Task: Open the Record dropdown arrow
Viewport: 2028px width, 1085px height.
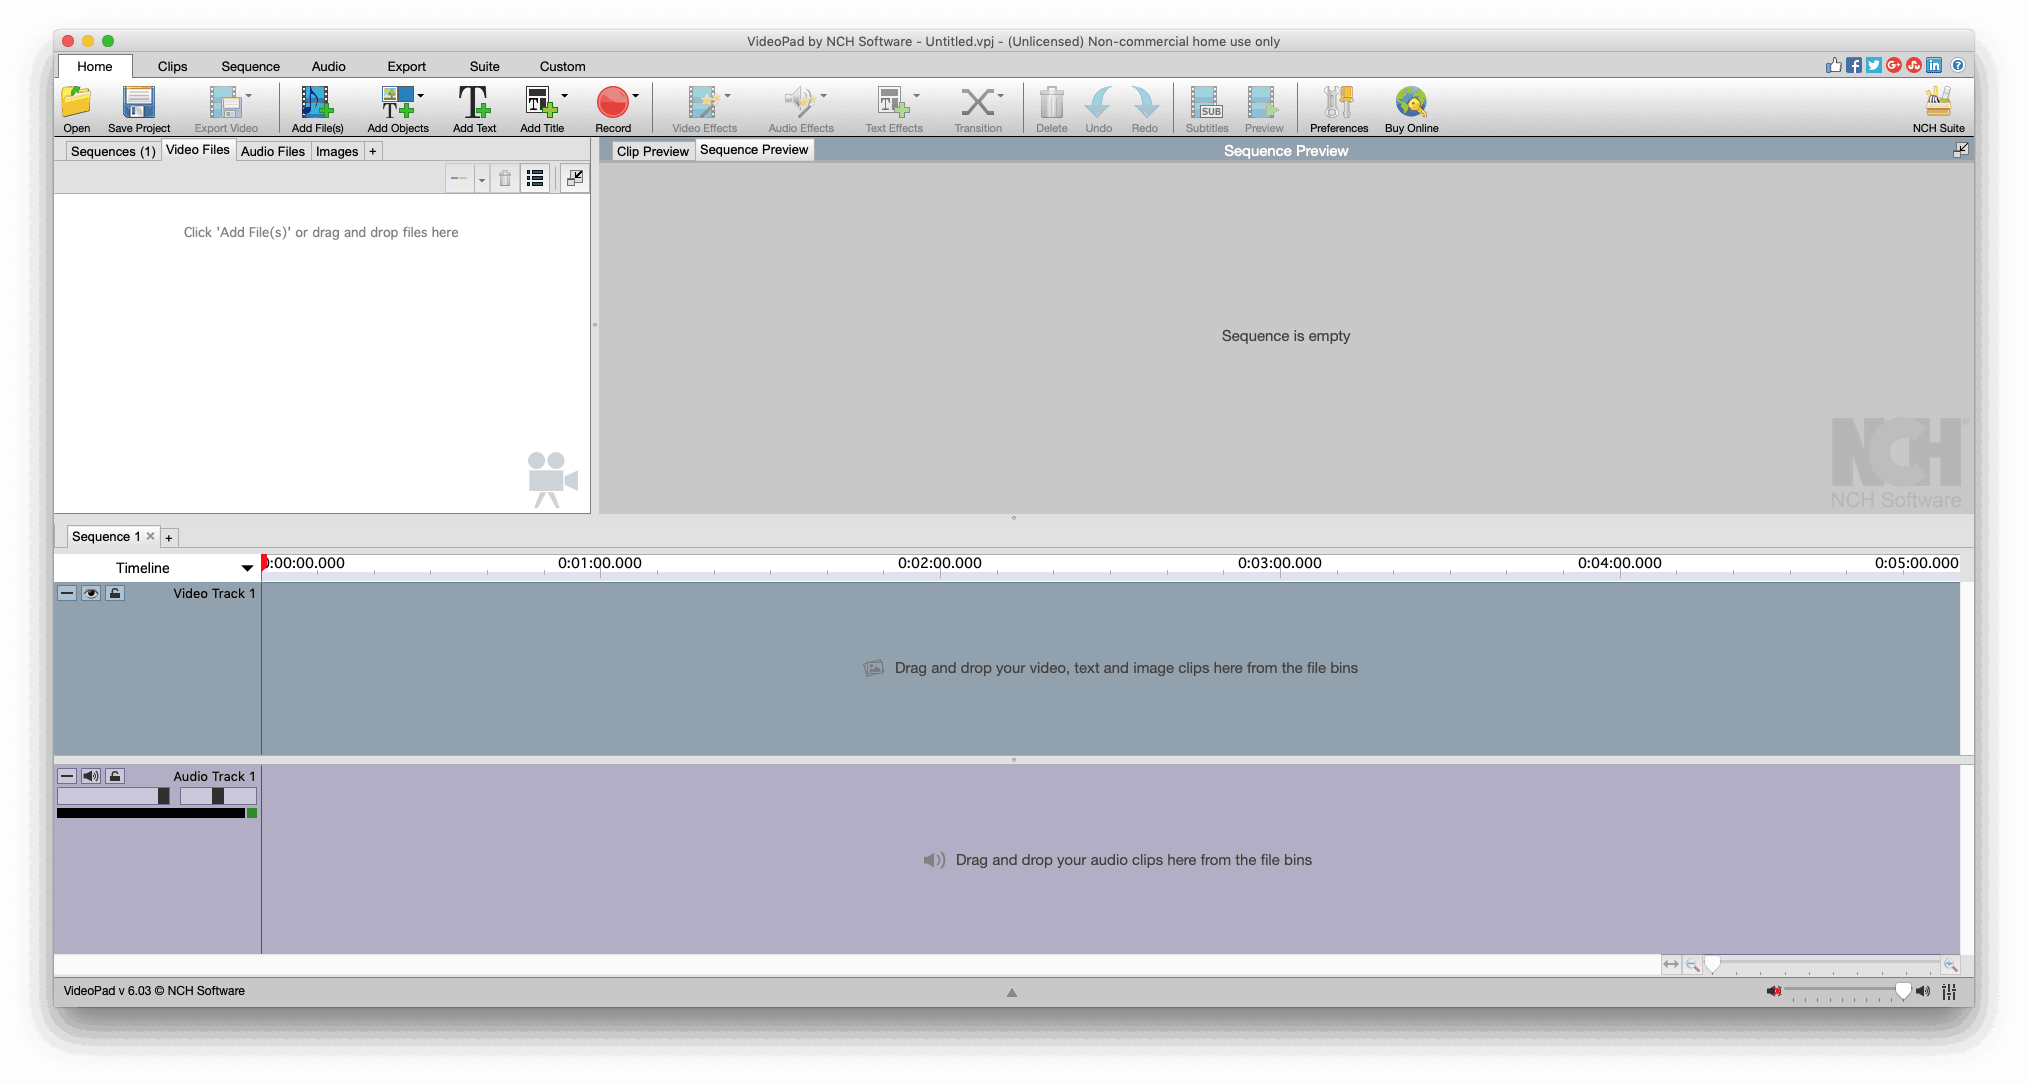Action: pyautogui.click(x=636, y=96)
